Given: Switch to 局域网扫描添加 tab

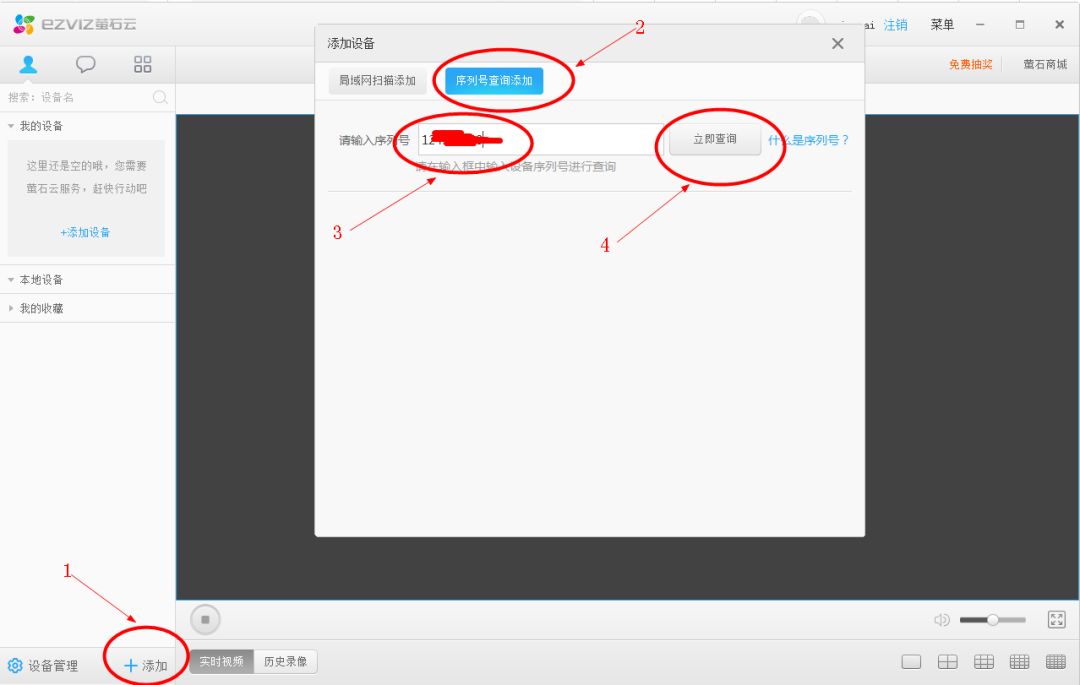Looking at the screenshot, I should coord(377,81).
